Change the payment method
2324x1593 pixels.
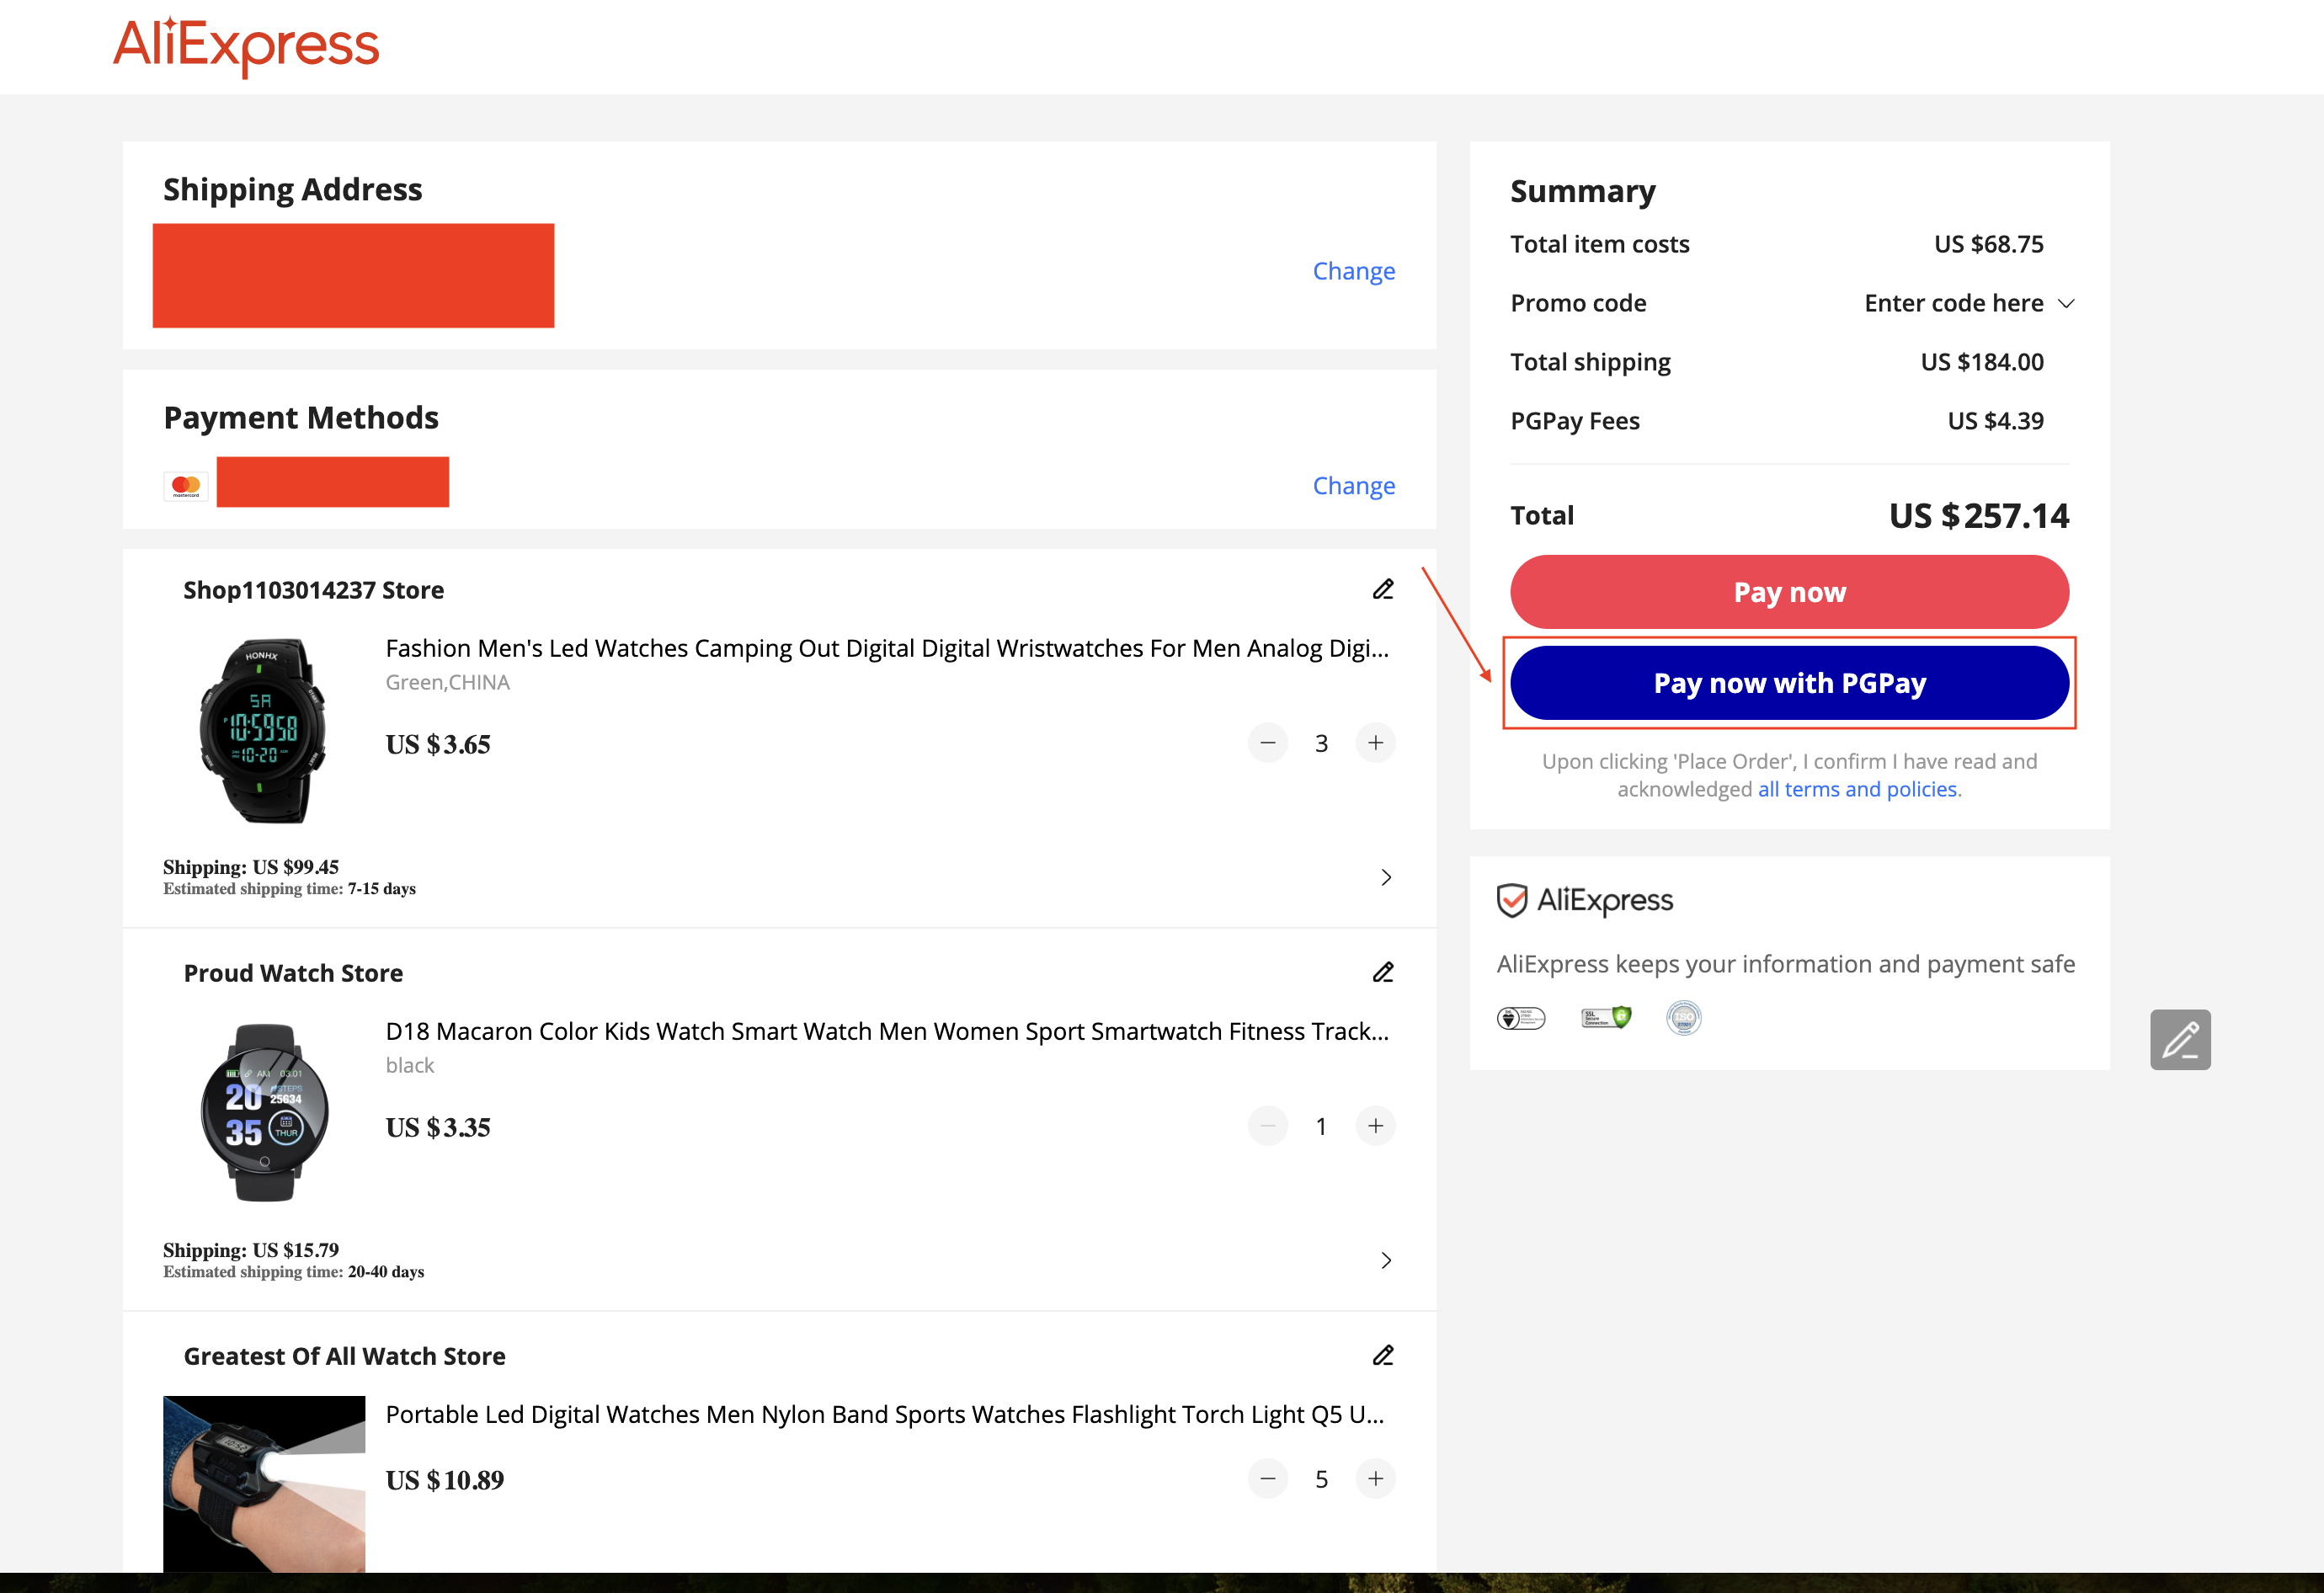coord(1353,486)
